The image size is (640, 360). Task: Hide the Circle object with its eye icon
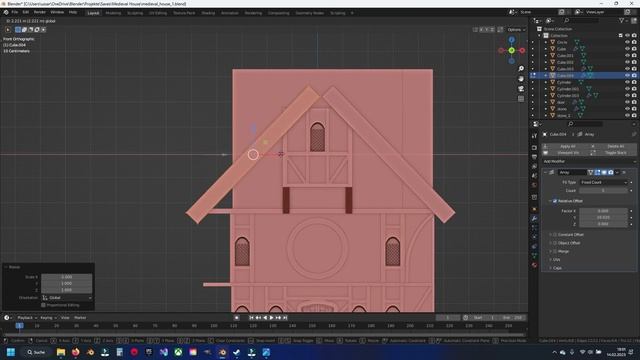[x=627, y=42]
